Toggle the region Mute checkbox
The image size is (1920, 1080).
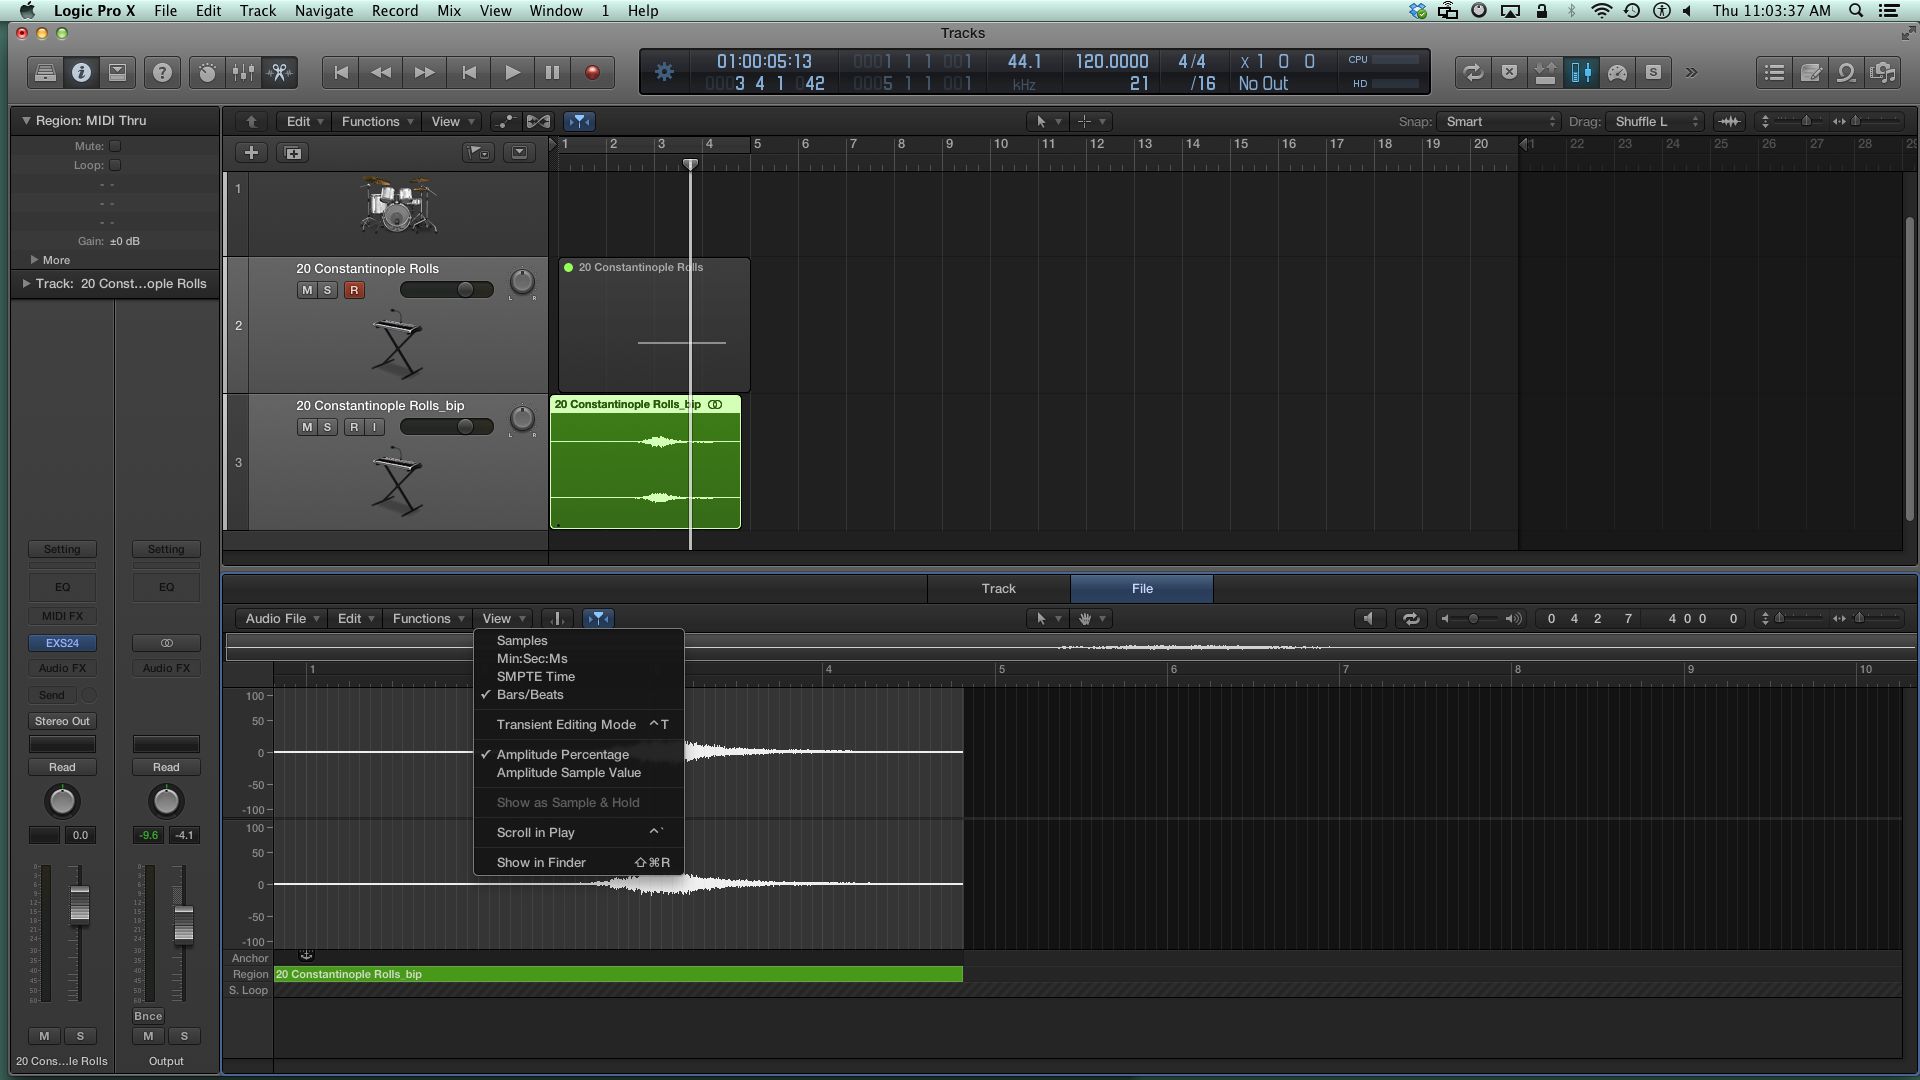tap(115, 146)
